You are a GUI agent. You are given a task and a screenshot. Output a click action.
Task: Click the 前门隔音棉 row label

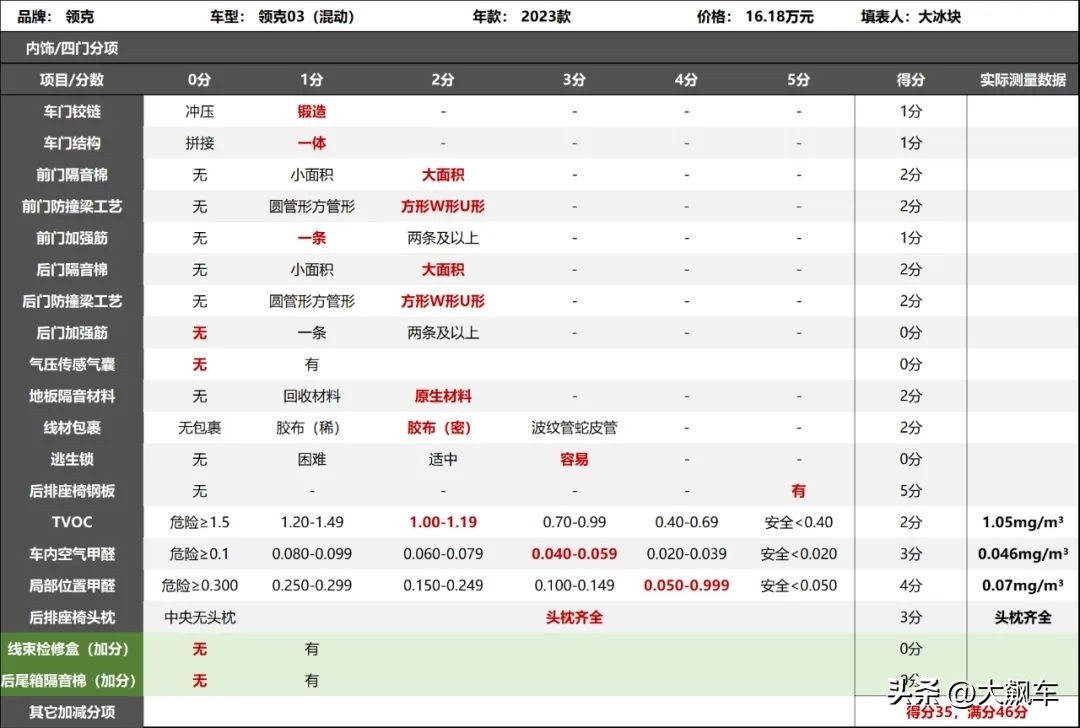pos(72,175)
